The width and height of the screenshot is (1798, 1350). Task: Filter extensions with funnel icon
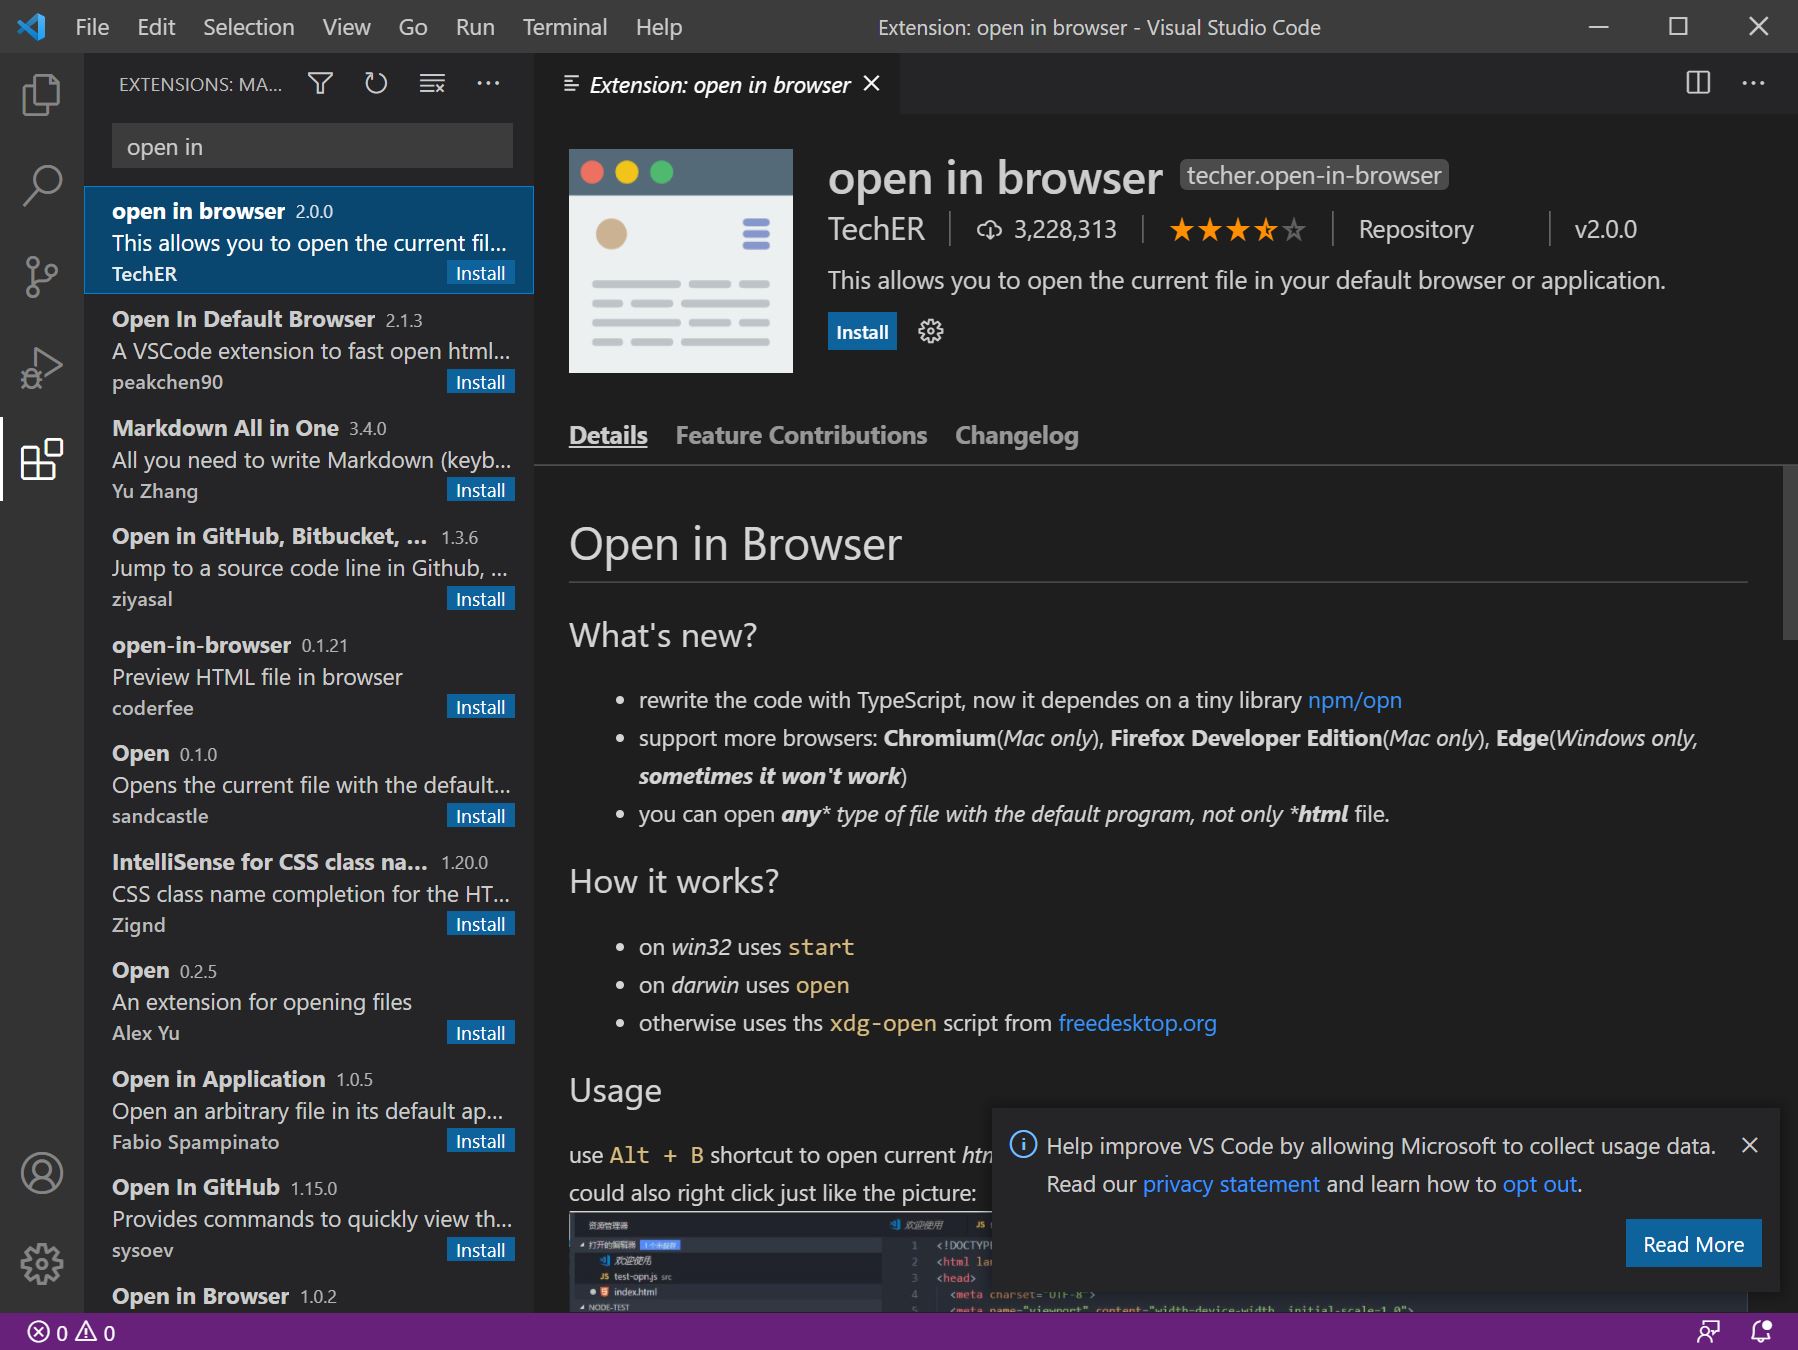pos(320,84)
